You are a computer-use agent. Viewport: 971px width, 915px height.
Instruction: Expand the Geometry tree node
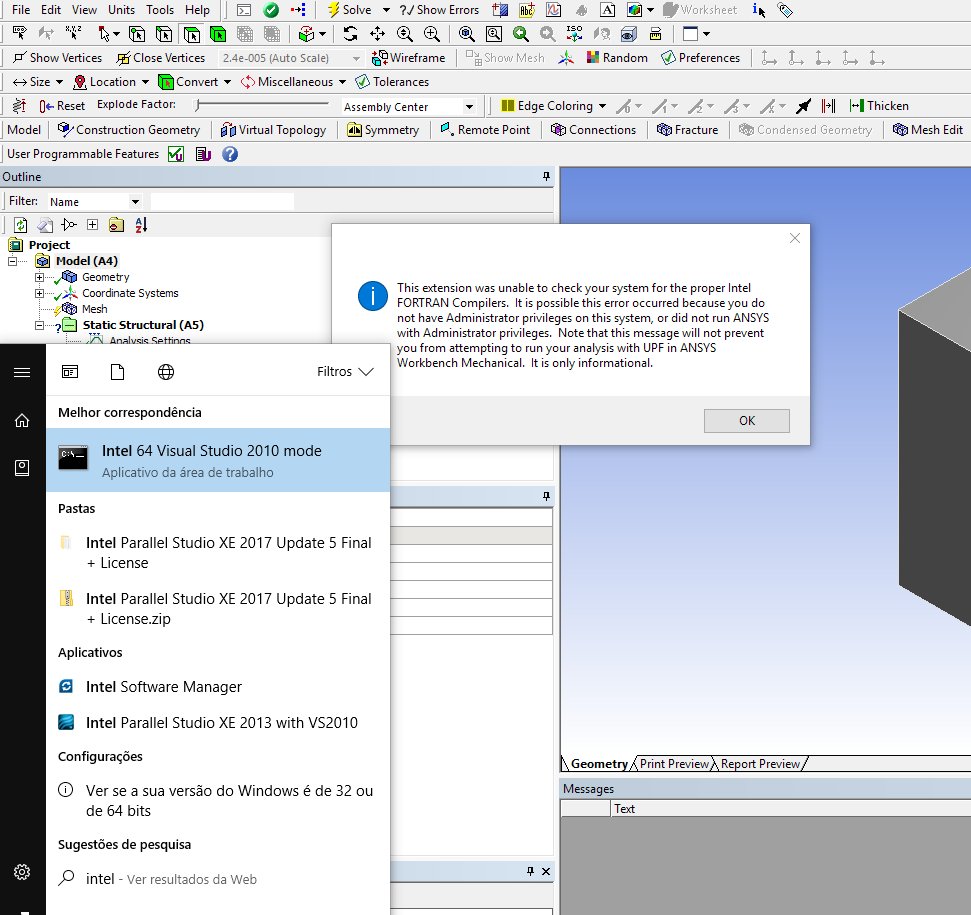[40, 277]
